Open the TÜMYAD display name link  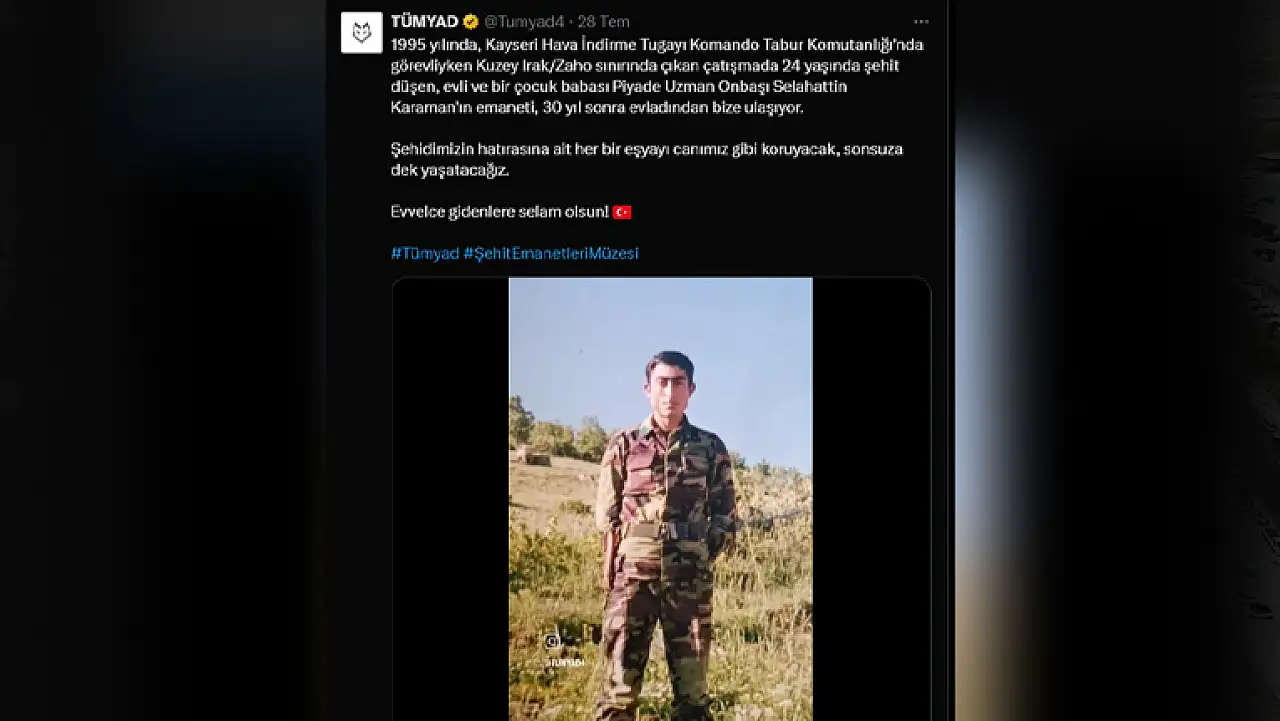(x=424, y=22)
